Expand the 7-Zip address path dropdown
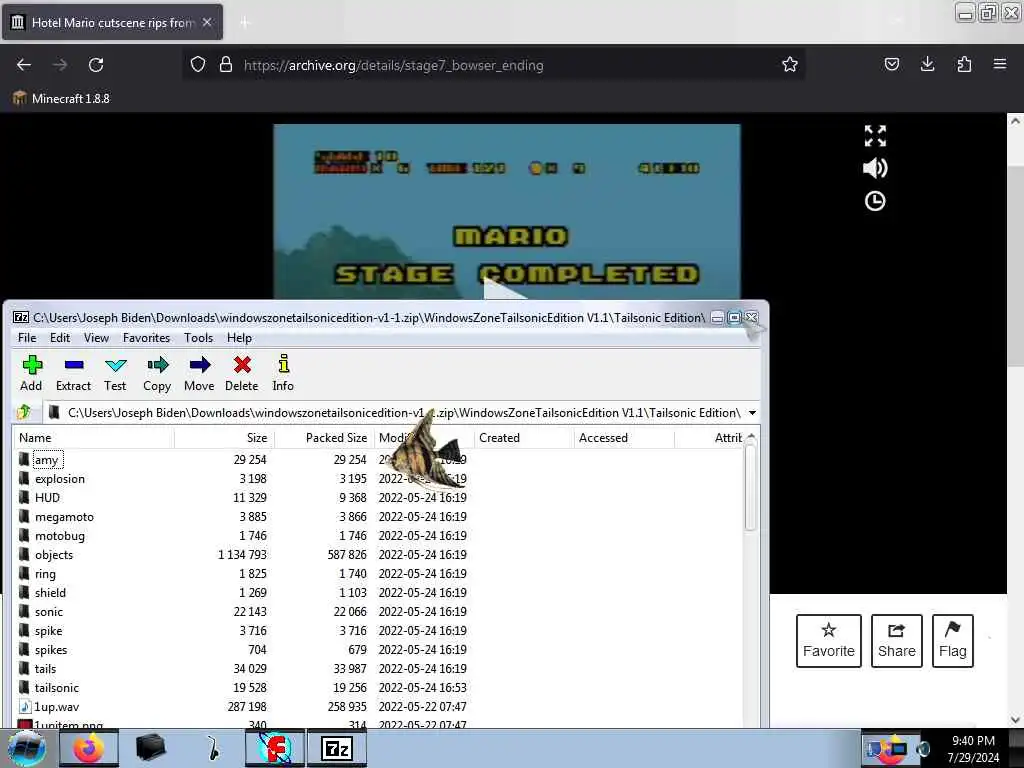 click(752, 413)
